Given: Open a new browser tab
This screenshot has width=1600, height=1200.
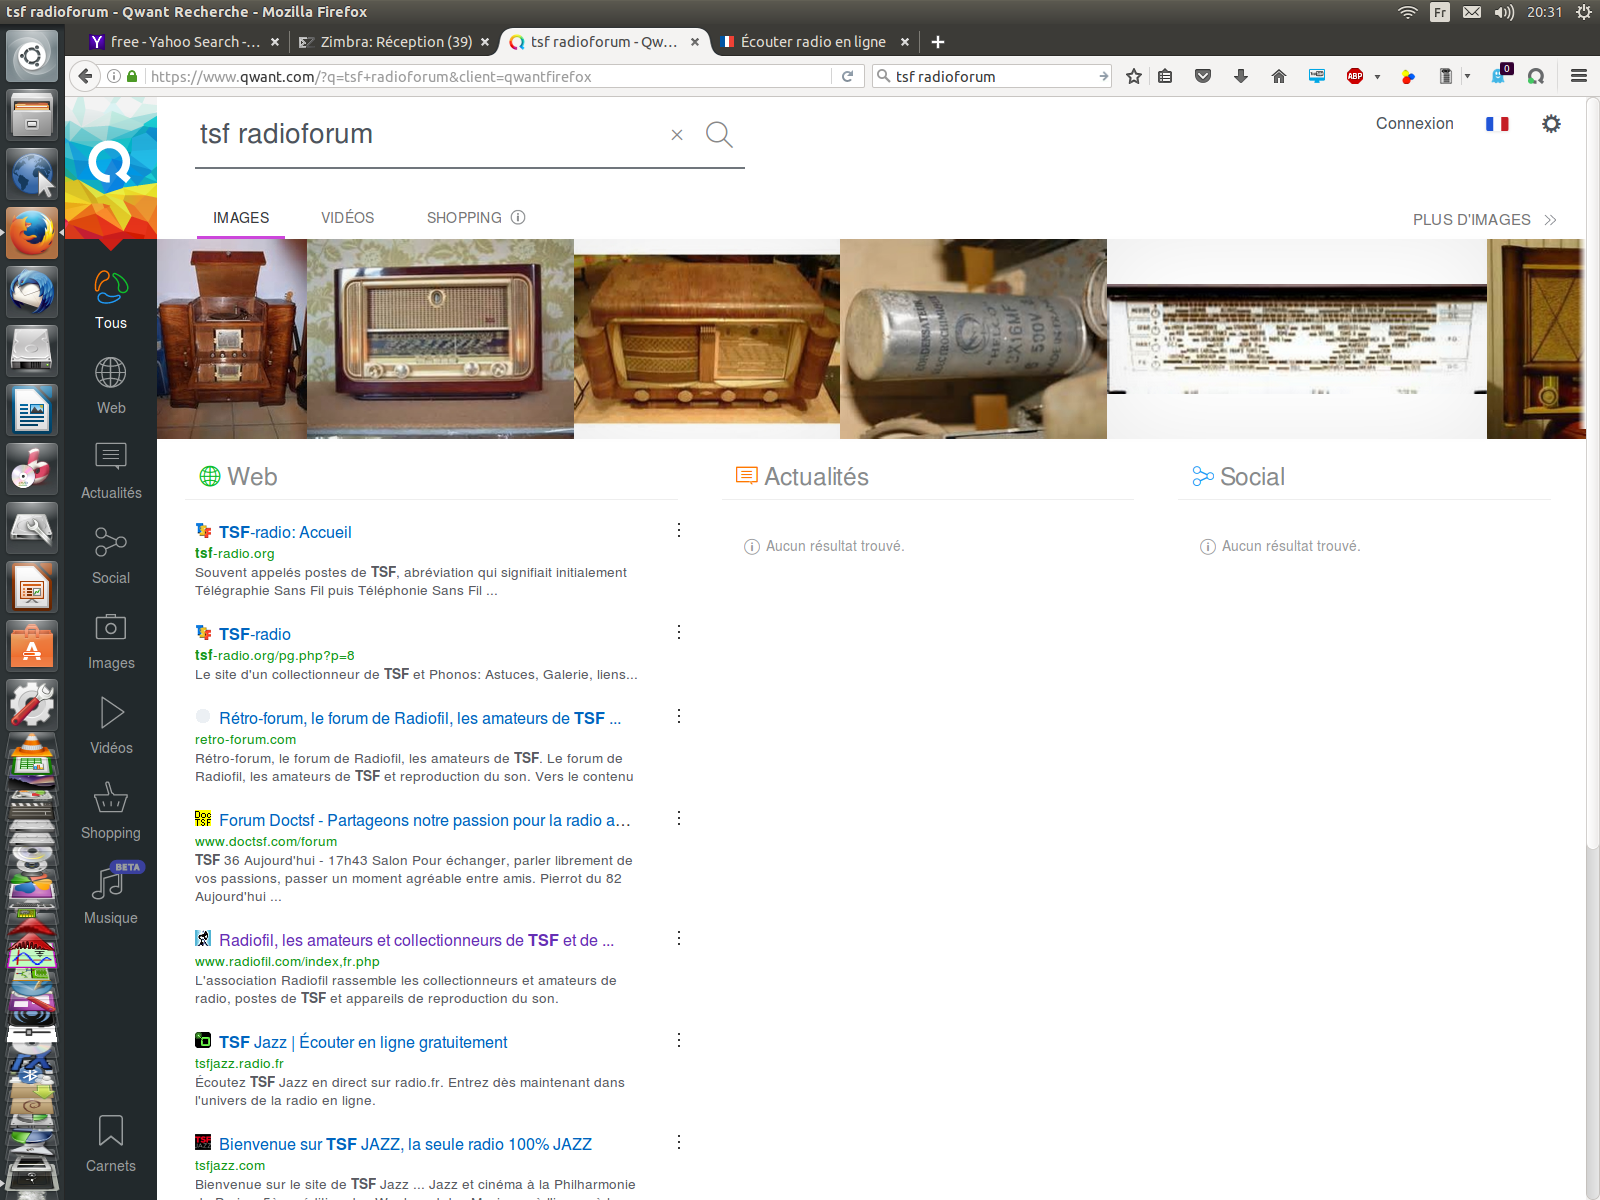Looking at the screenshot, I should [937, 42].
